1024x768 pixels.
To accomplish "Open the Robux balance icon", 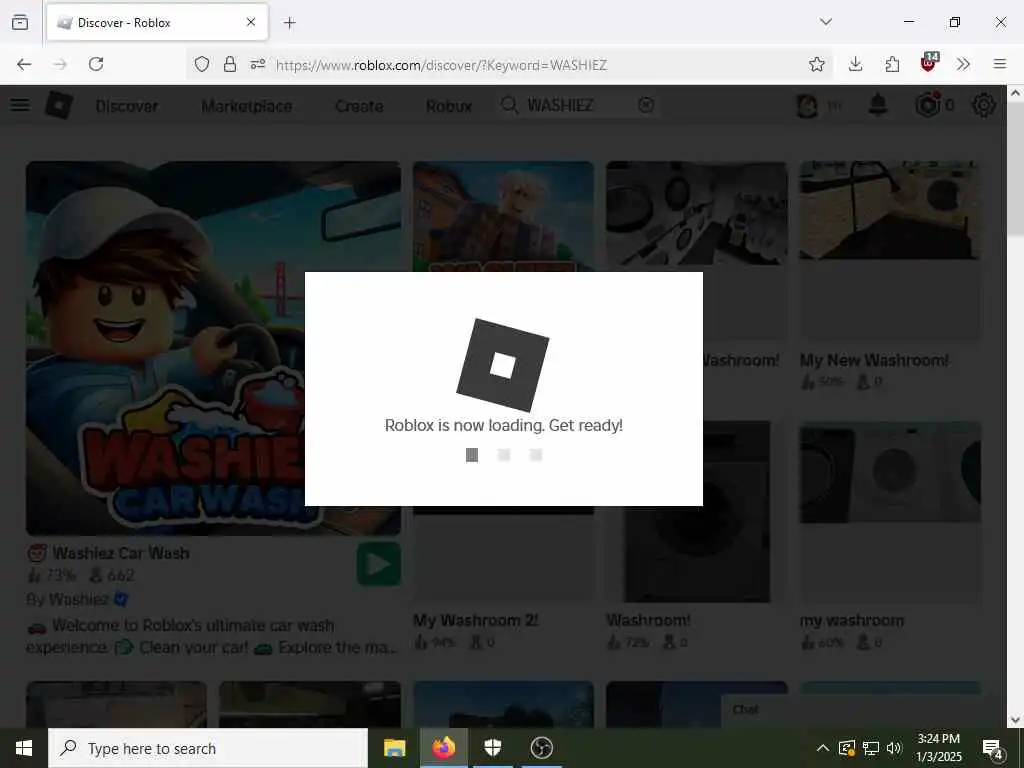I will coord(928,104).
